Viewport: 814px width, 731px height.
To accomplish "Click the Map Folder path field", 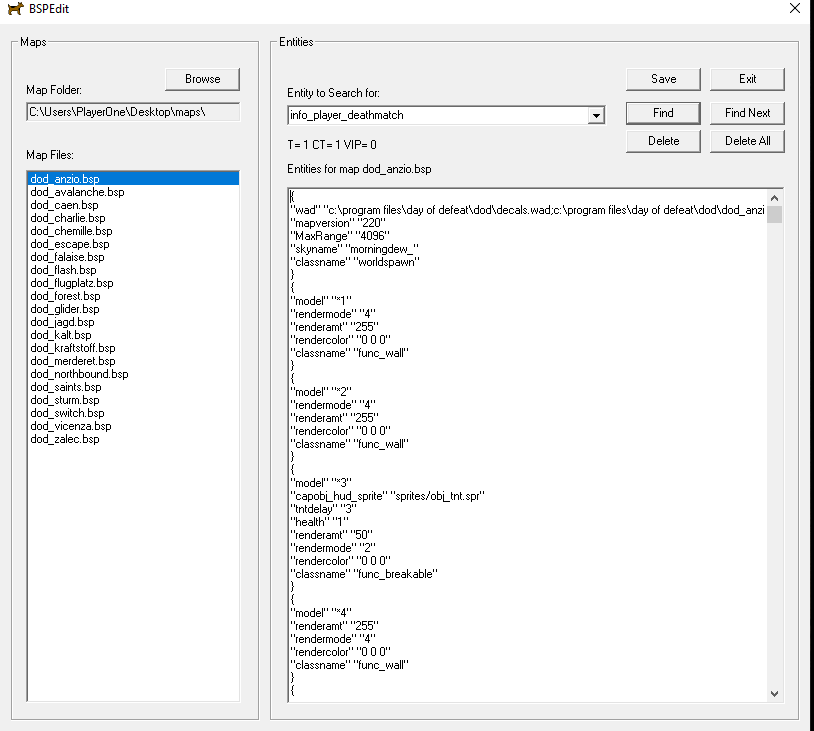I will (x=133, y=112).
